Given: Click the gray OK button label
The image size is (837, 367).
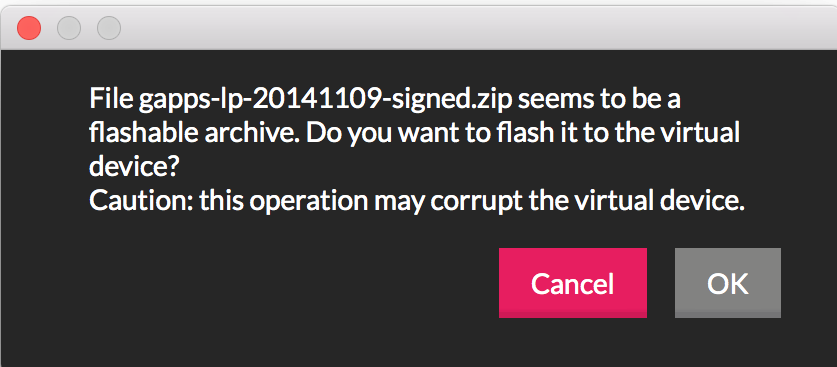Looking at the screenshot, I should point(728,283).
